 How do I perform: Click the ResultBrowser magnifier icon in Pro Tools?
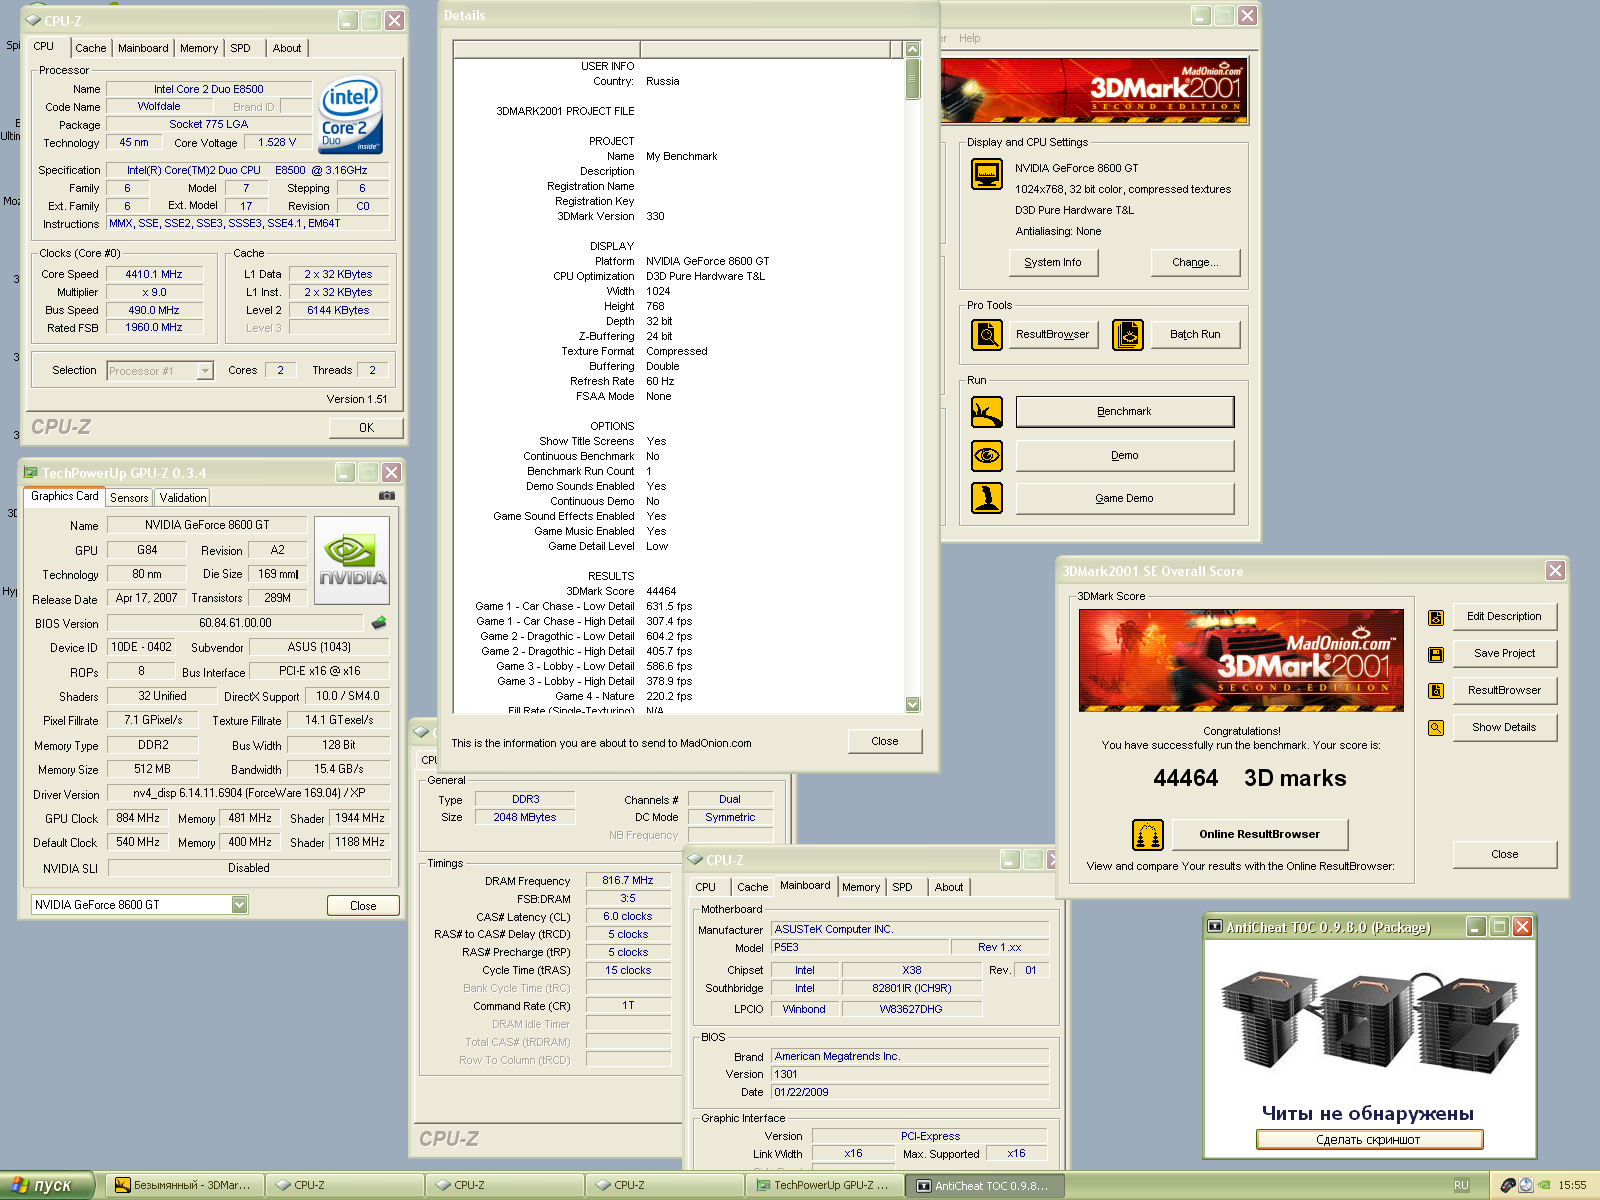click(x=987, y=334)
